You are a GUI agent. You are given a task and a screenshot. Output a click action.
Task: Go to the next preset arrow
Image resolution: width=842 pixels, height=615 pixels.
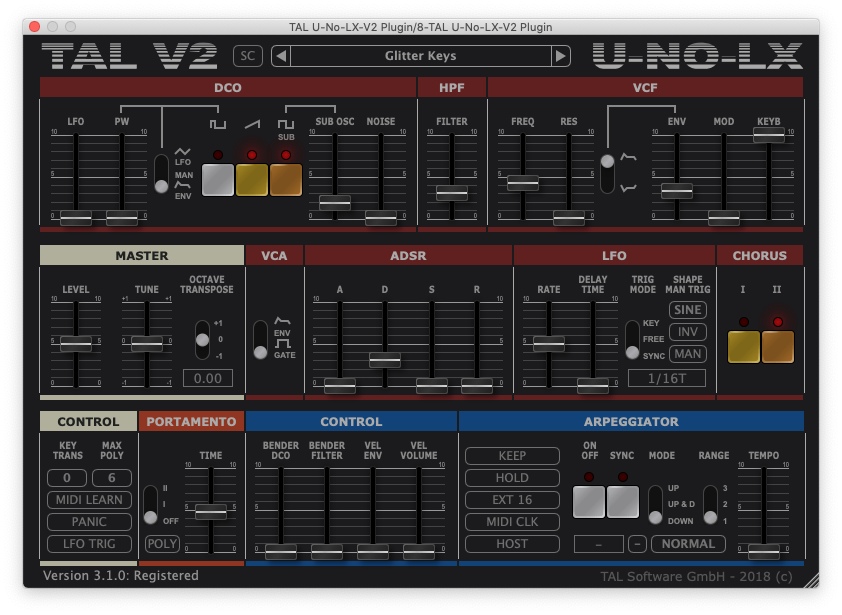coord(561,56)
